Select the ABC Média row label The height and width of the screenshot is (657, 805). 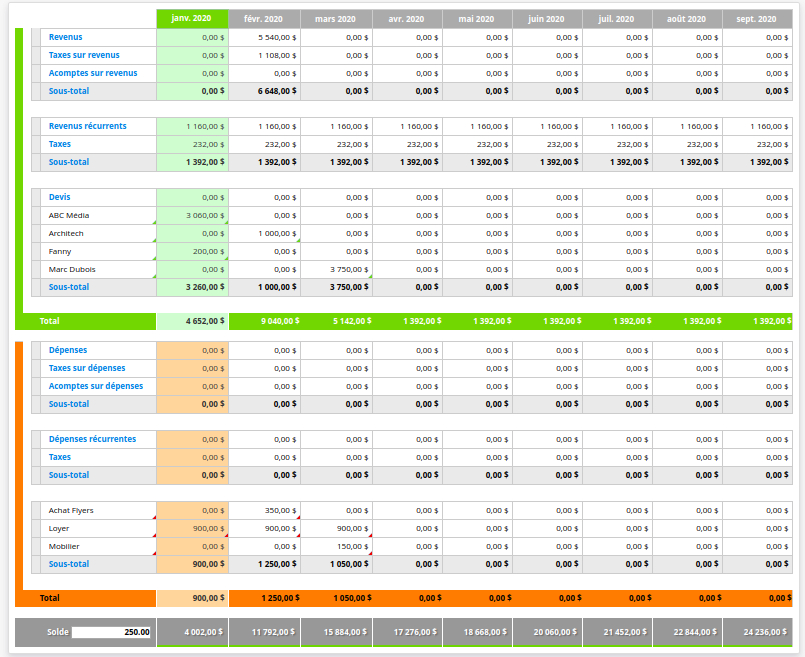click(x=69, y=215)
